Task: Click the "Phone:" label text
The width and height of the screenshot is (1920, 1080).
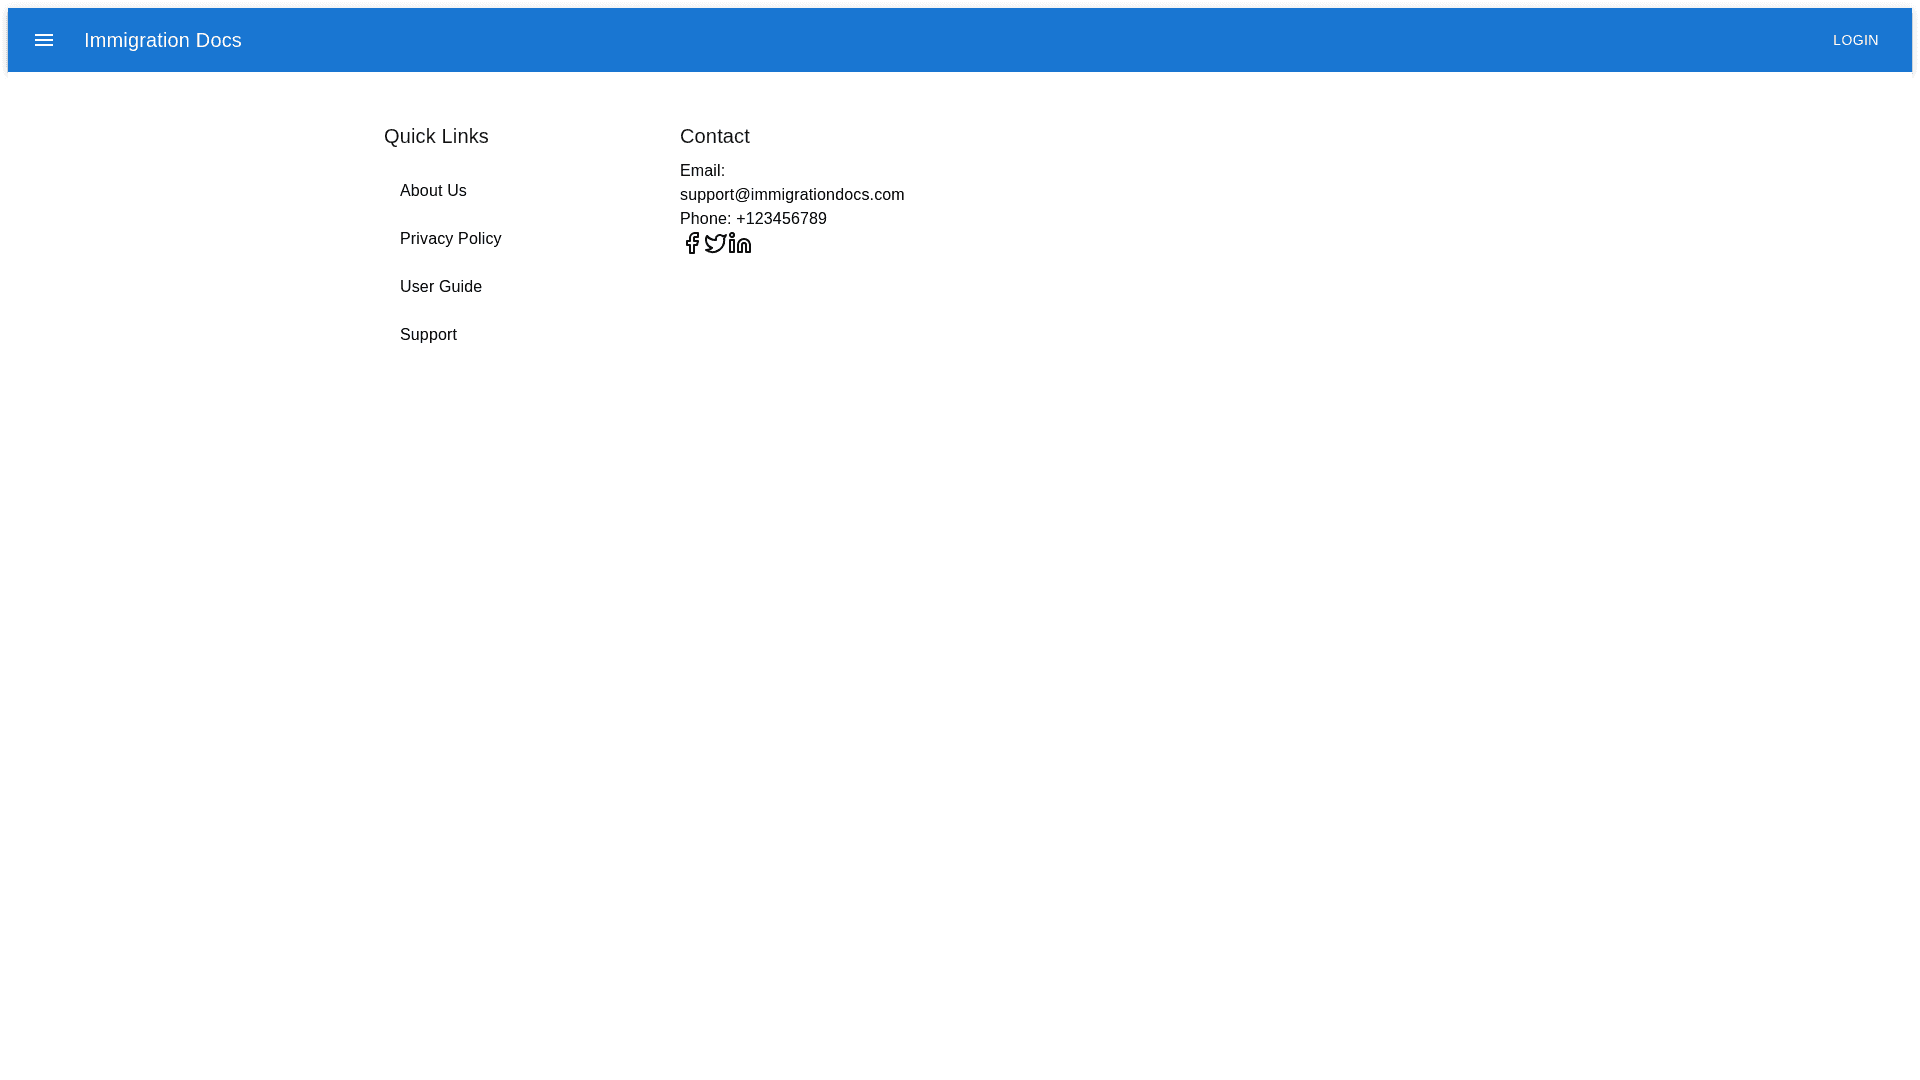Action: (x=705, y=219)
